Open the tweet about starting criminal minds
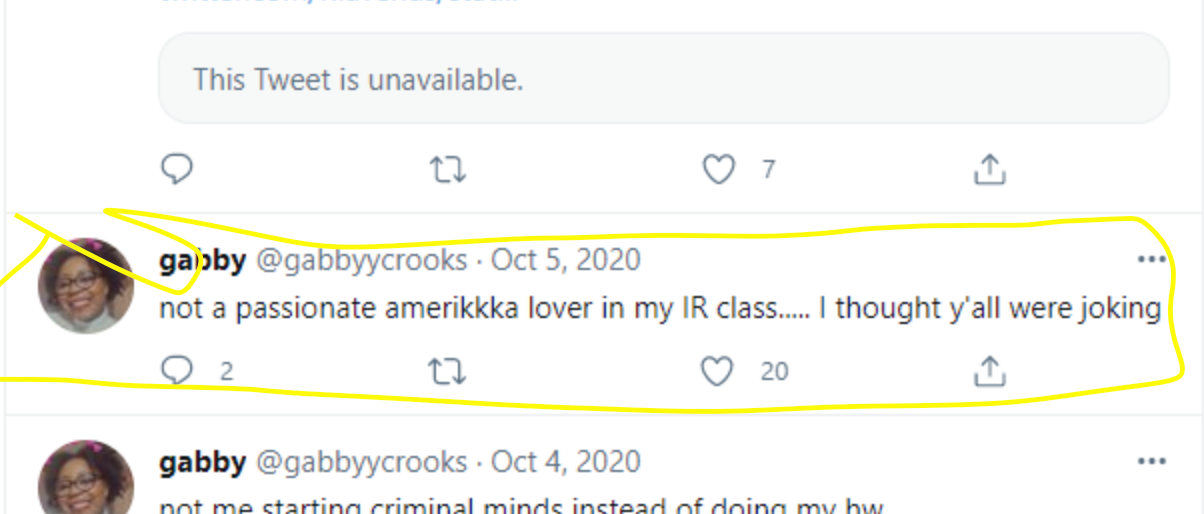 pos(520,505)
